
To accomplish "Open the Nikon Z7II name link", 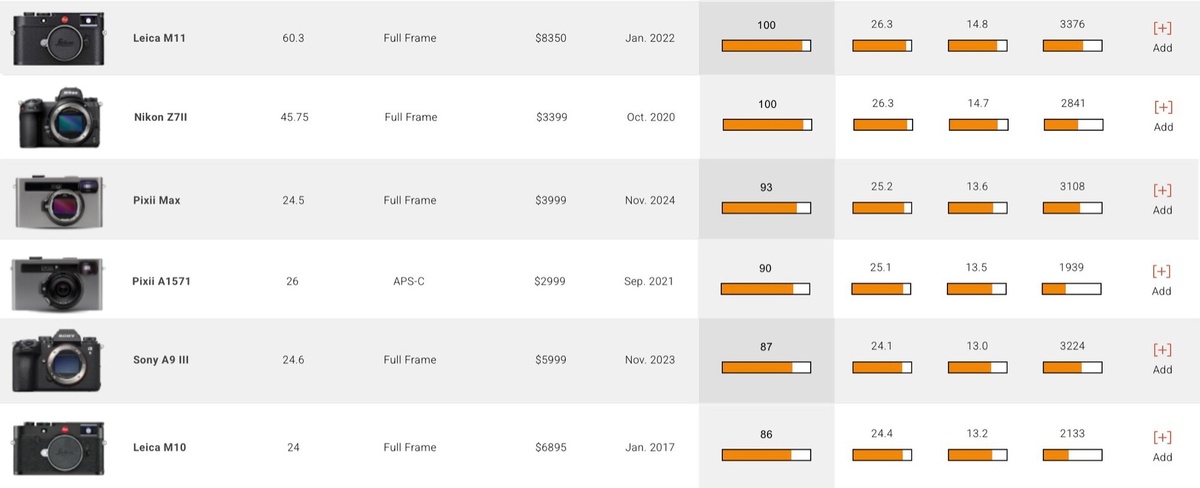I will pyautogui.click(x=160, y=117).
